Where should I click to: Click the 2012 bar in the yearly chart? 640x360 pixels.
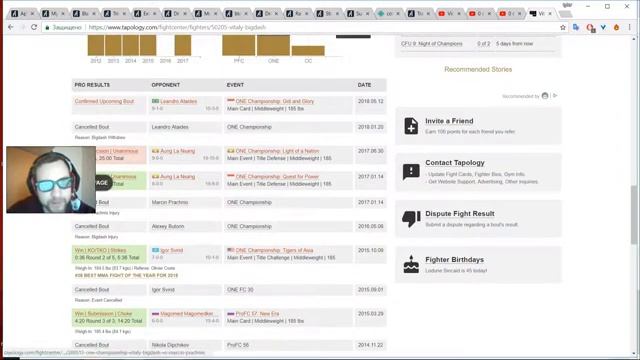pos(96,45)
